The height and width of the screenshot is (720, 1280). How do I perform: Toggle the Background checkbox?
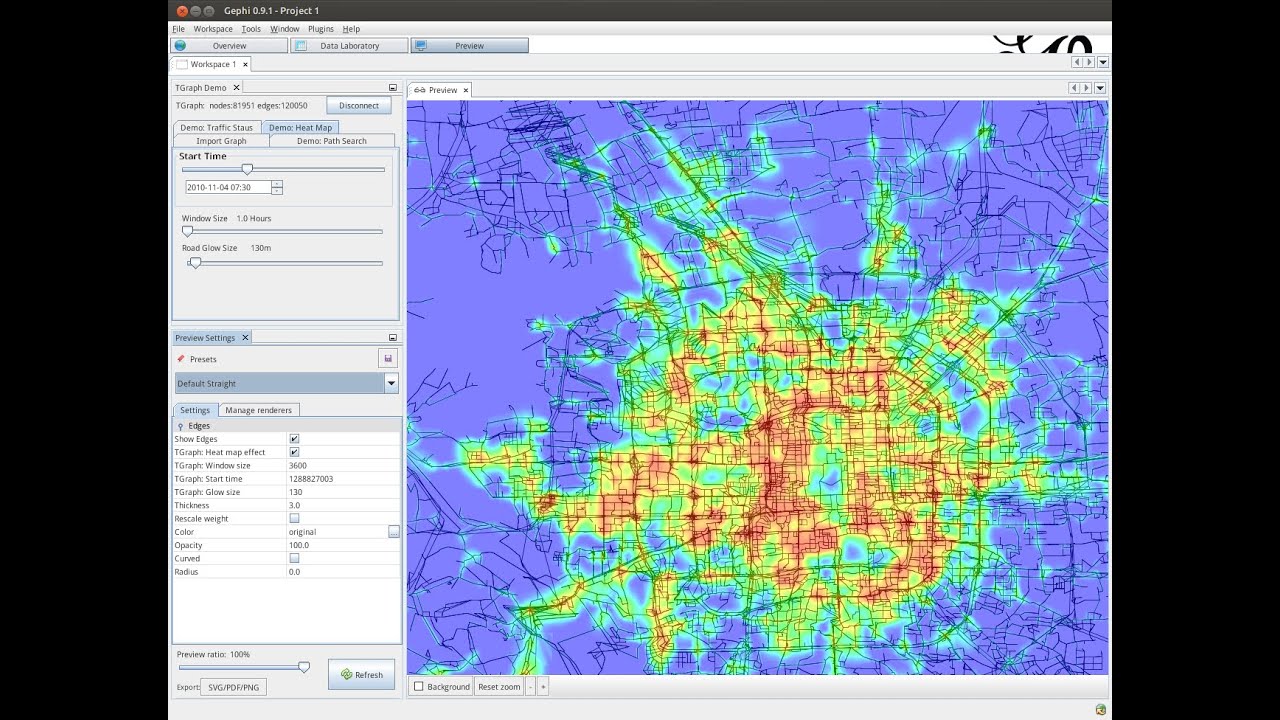(x=419, y=687)
